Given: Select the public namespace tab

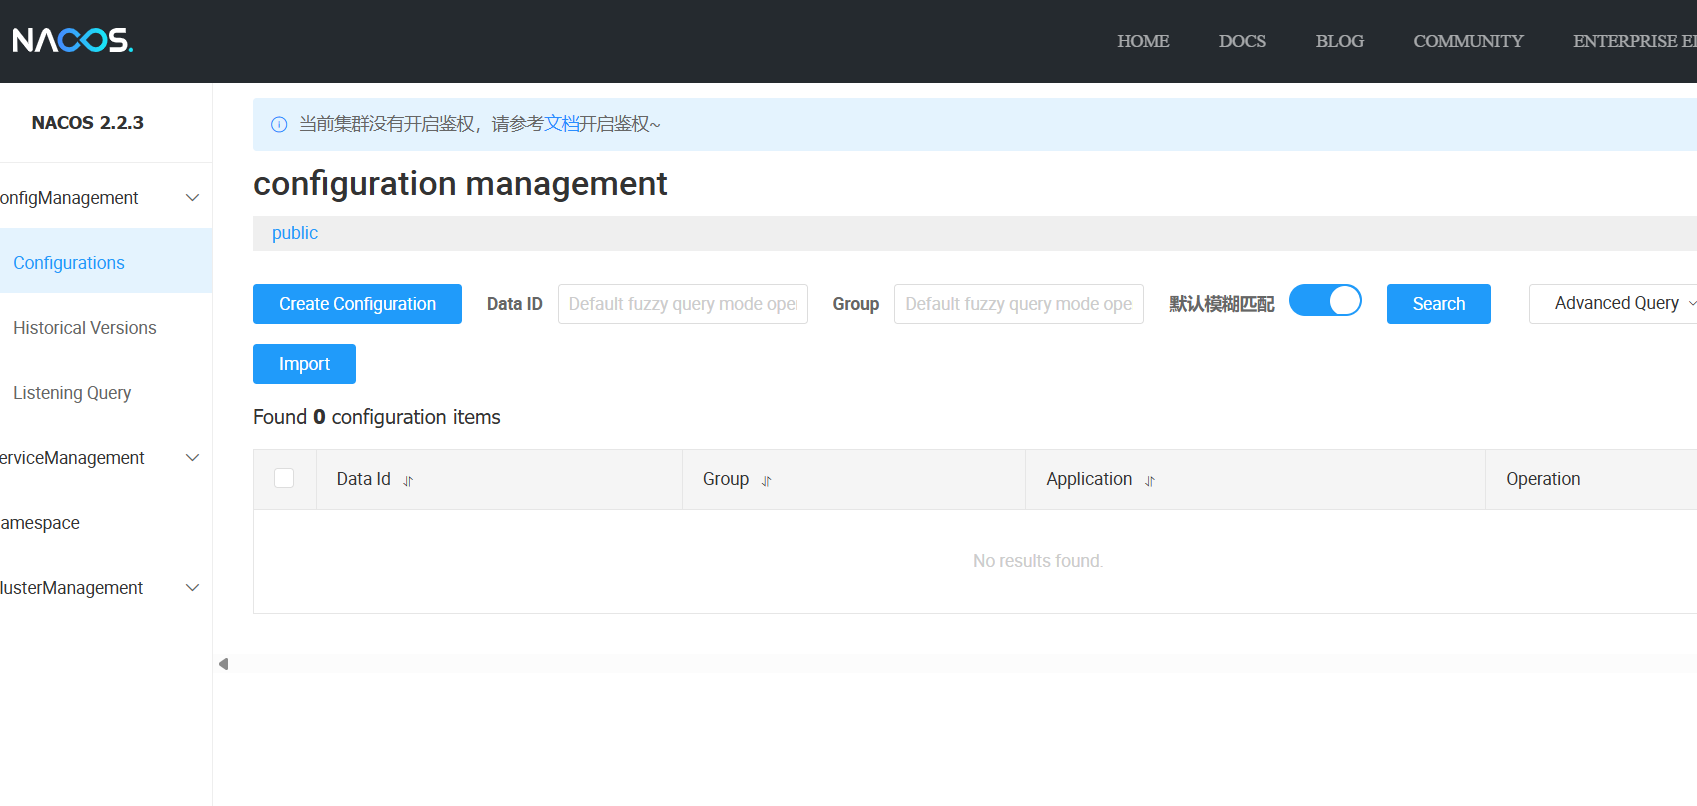Looking at the screenshot, I should click(x=295, y=233).
